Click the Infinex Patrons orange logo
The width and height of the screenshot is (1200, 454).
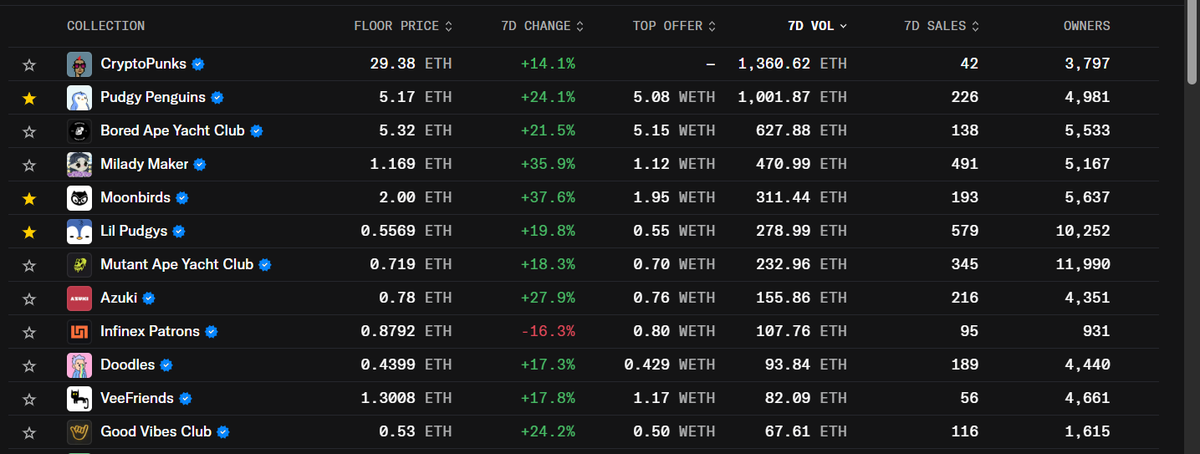click(x=80, y=331)
